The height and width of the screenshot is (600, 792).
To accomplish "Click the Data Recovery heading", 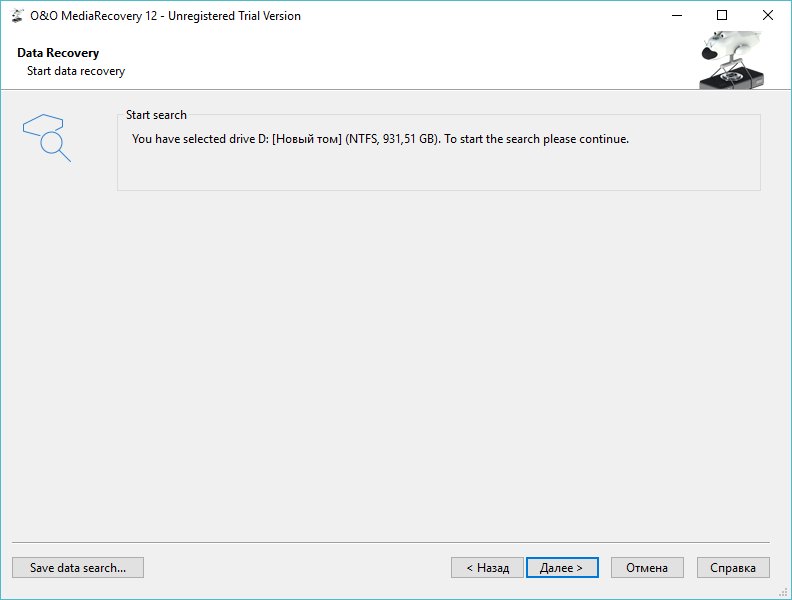I will click(58, 53).
